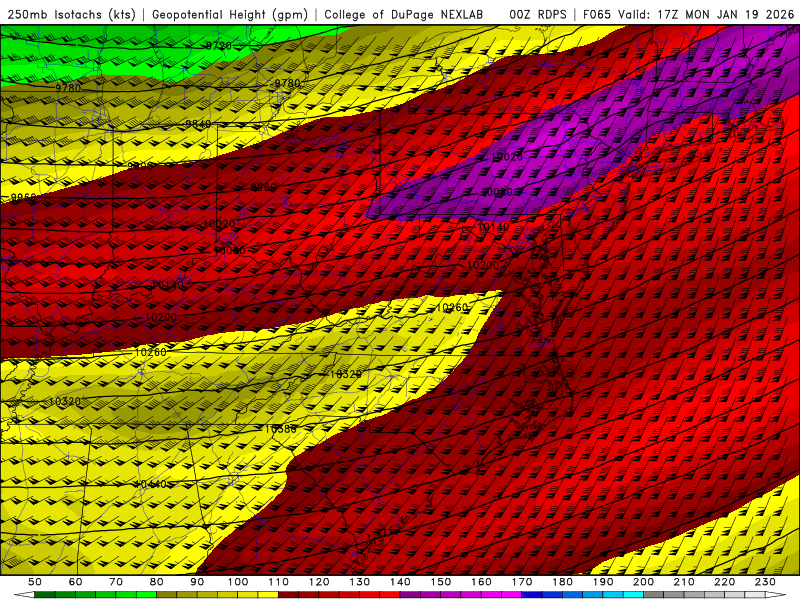Click the 'F065' forecast hour text
800x600 pixels.
[597, 15]
